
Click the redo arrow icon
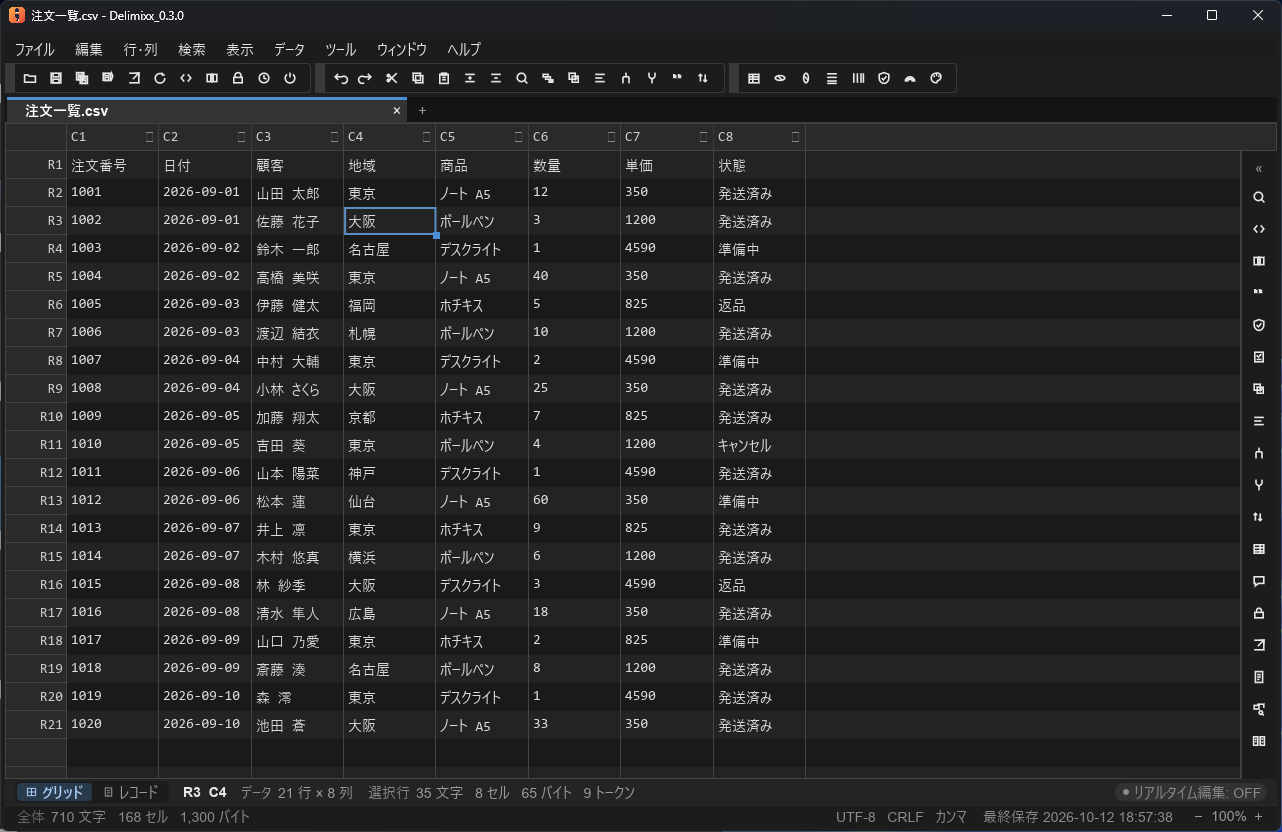click(366, 78)
